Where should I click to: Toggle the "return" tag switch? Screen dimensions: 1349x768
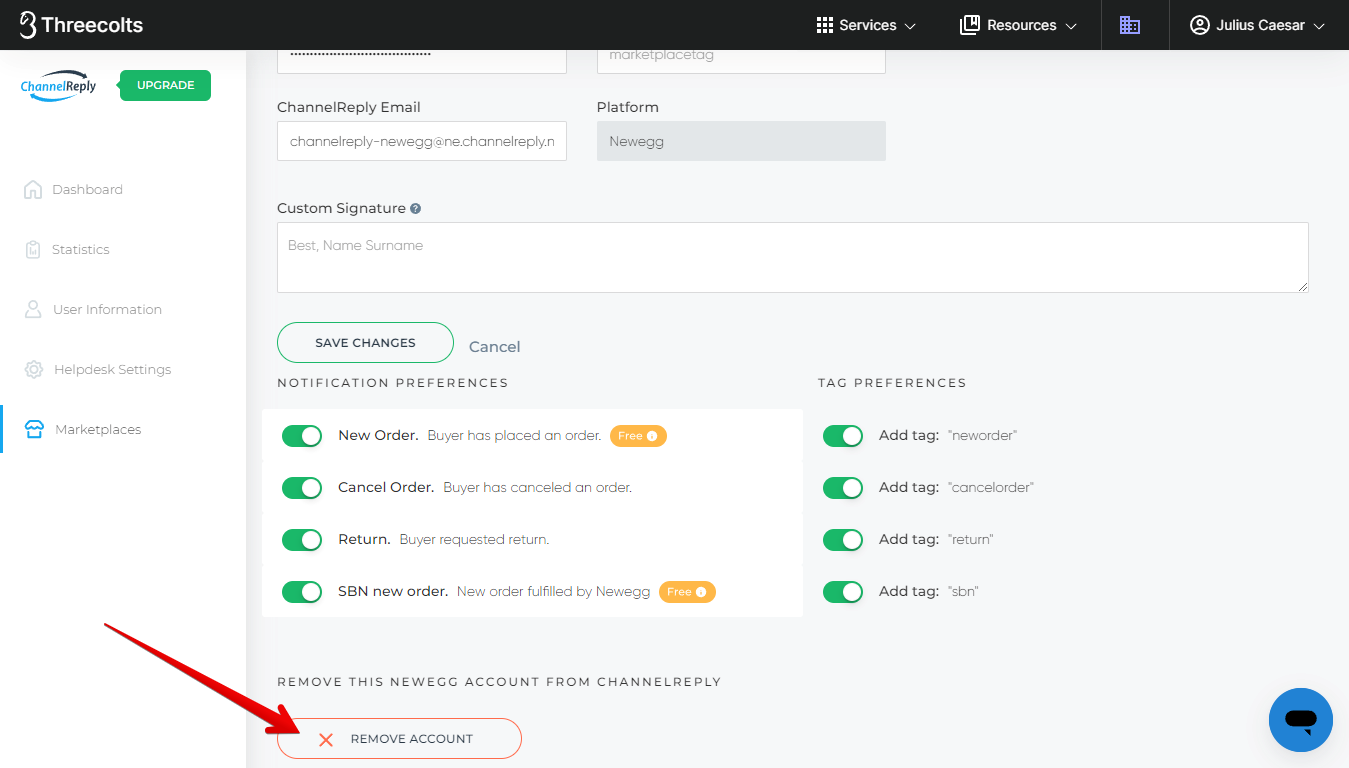tap(843, 540)
